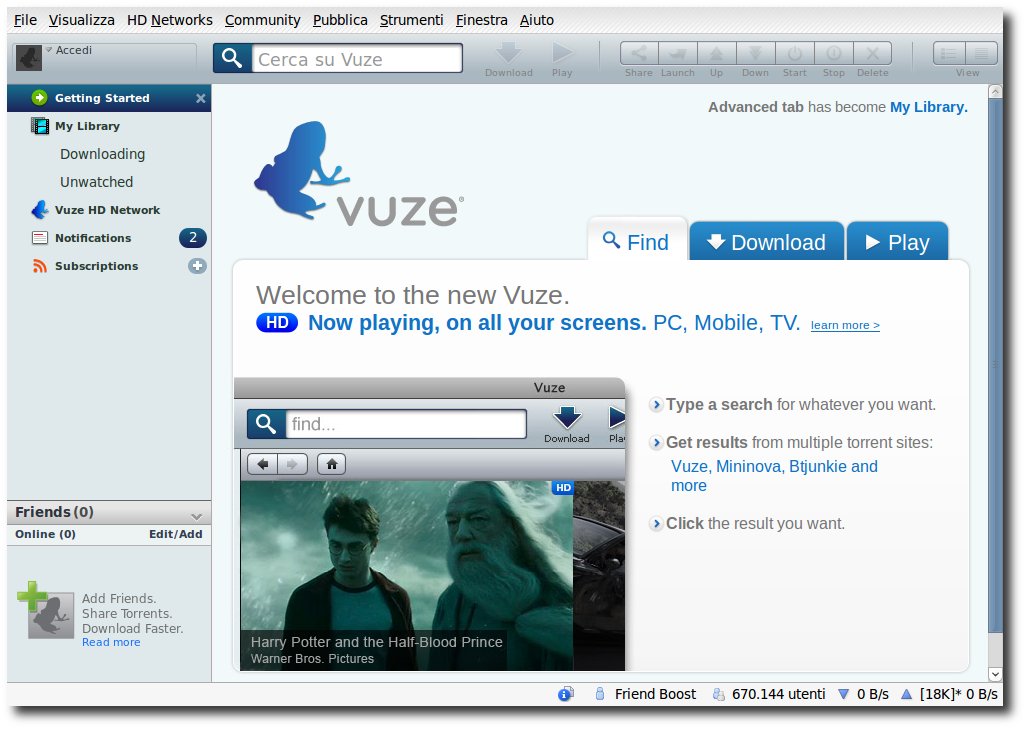Toggle the detailed view mode button
The image size is (1026, 729).
[x=982, y=54]
